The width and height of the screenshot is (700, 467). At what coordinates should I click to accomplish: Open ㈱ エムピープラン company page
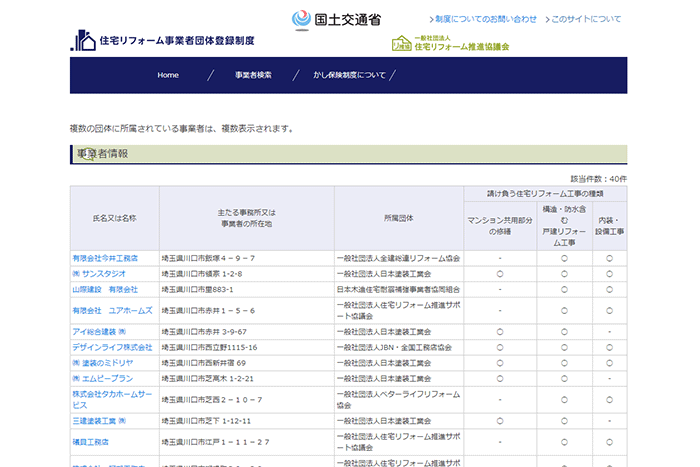tap(102, 379)
